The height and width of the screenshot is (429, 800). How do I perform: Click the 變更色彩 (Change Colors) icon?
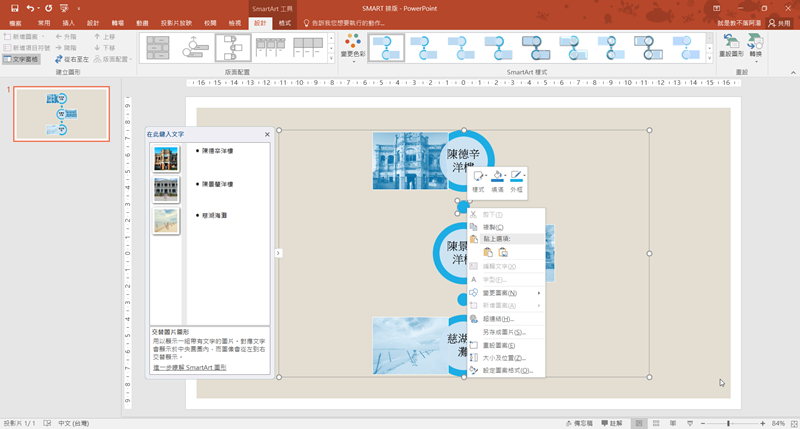(352, 43)
